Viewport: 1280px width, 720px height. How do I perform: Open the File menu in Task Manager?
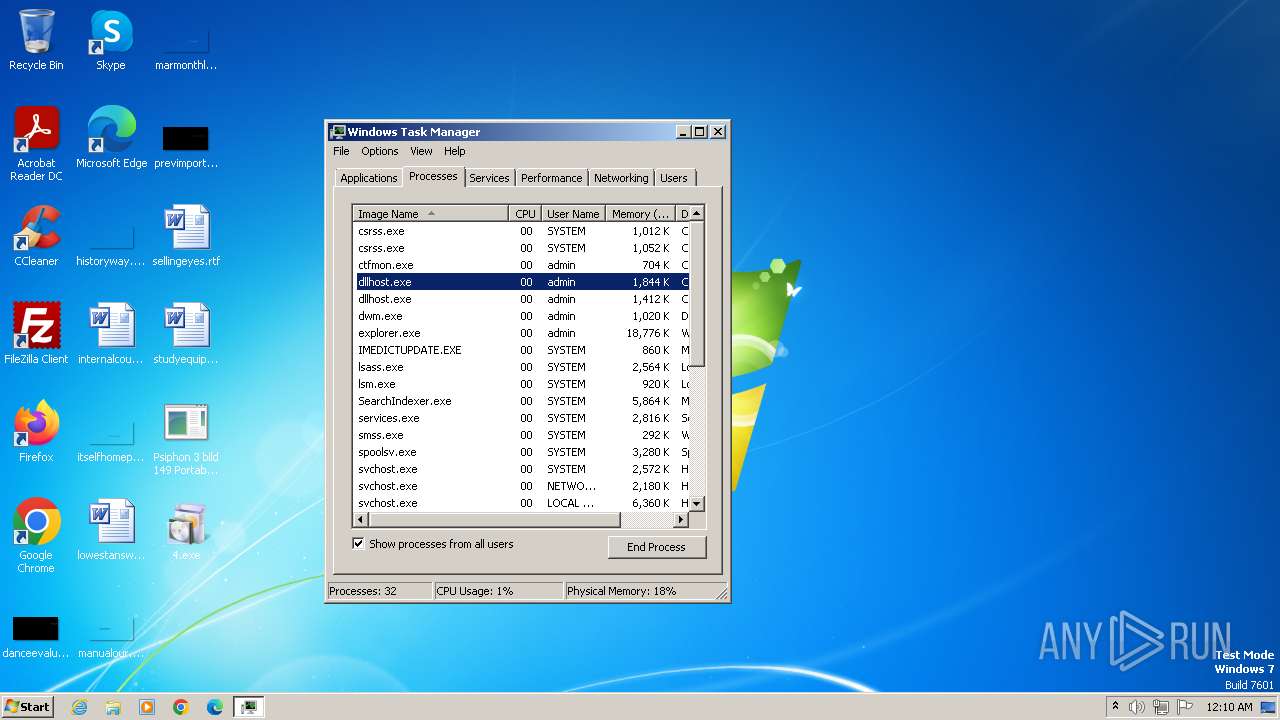pyautogui.click(x=341, y=151)
